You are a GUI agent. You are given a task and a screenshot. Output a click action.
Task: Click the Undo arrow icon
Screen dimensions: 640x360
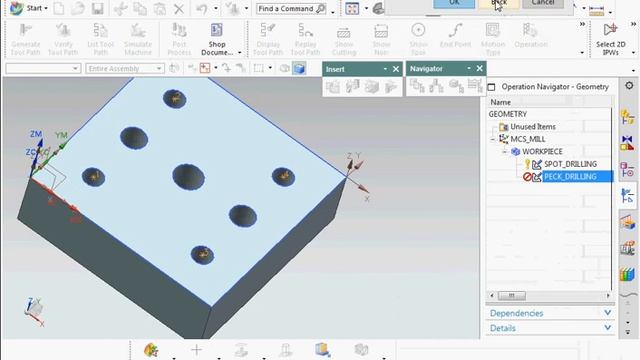[x=202, y=8]
